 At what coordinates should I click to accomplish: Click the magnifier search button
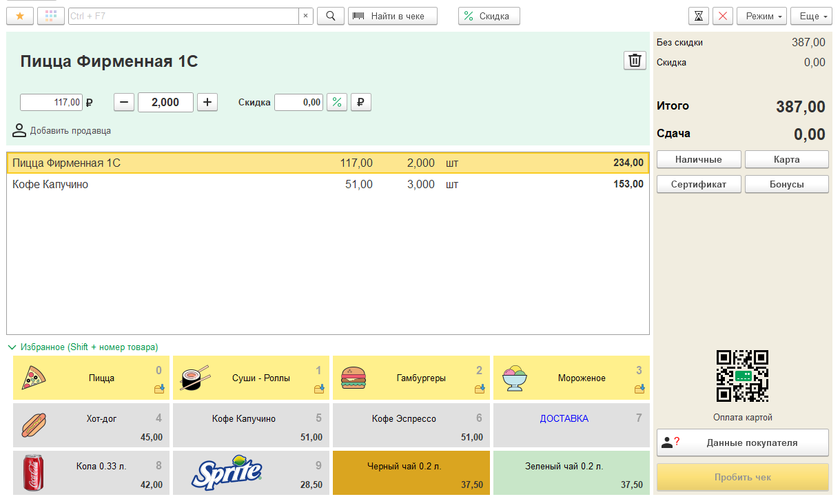point(330,16)
